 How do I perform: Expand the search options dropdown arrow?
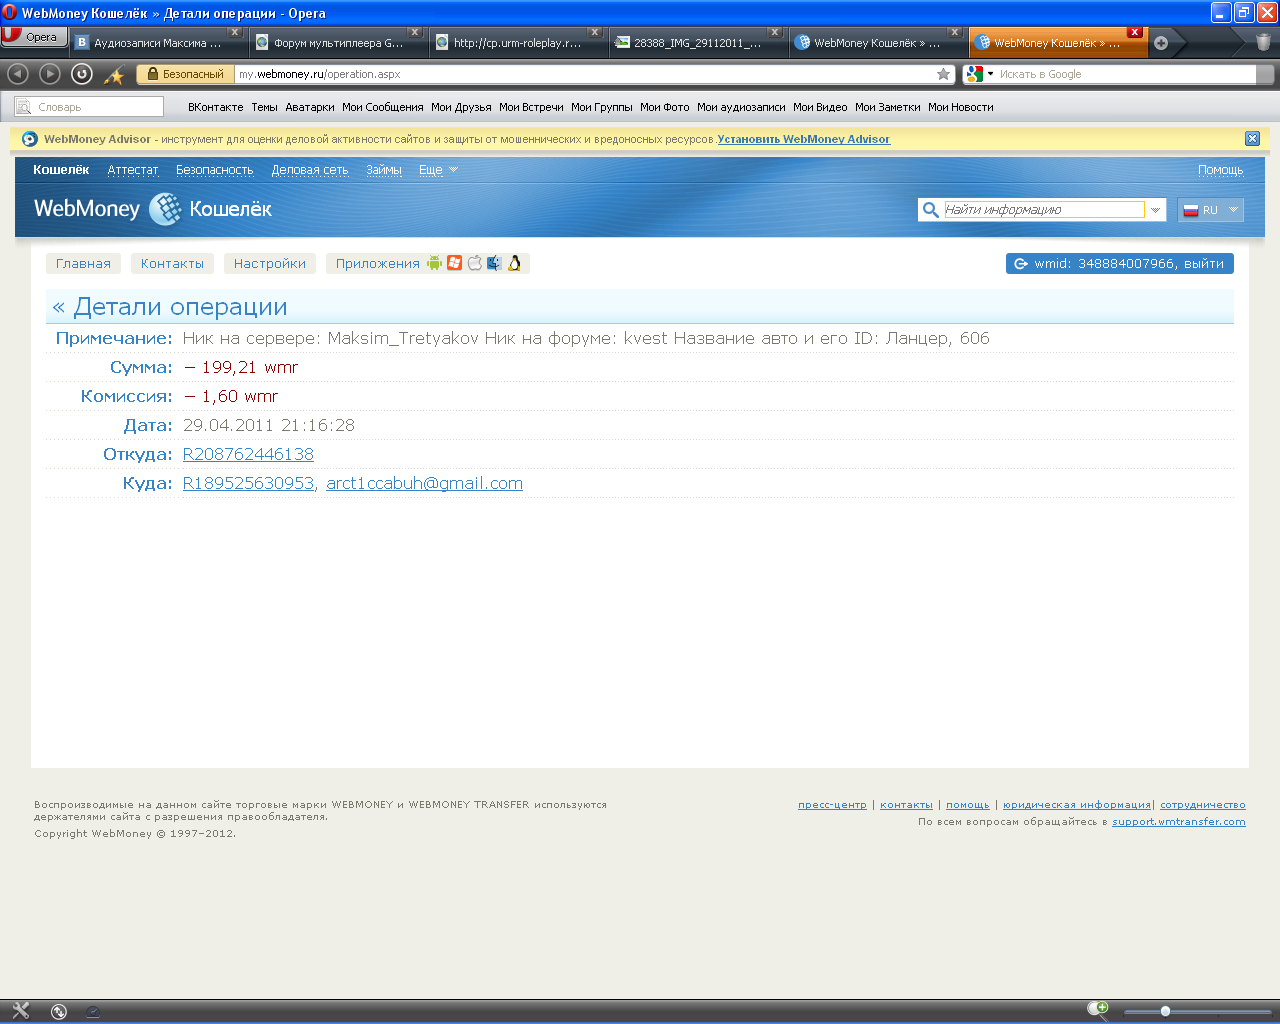coord(1156,210)
